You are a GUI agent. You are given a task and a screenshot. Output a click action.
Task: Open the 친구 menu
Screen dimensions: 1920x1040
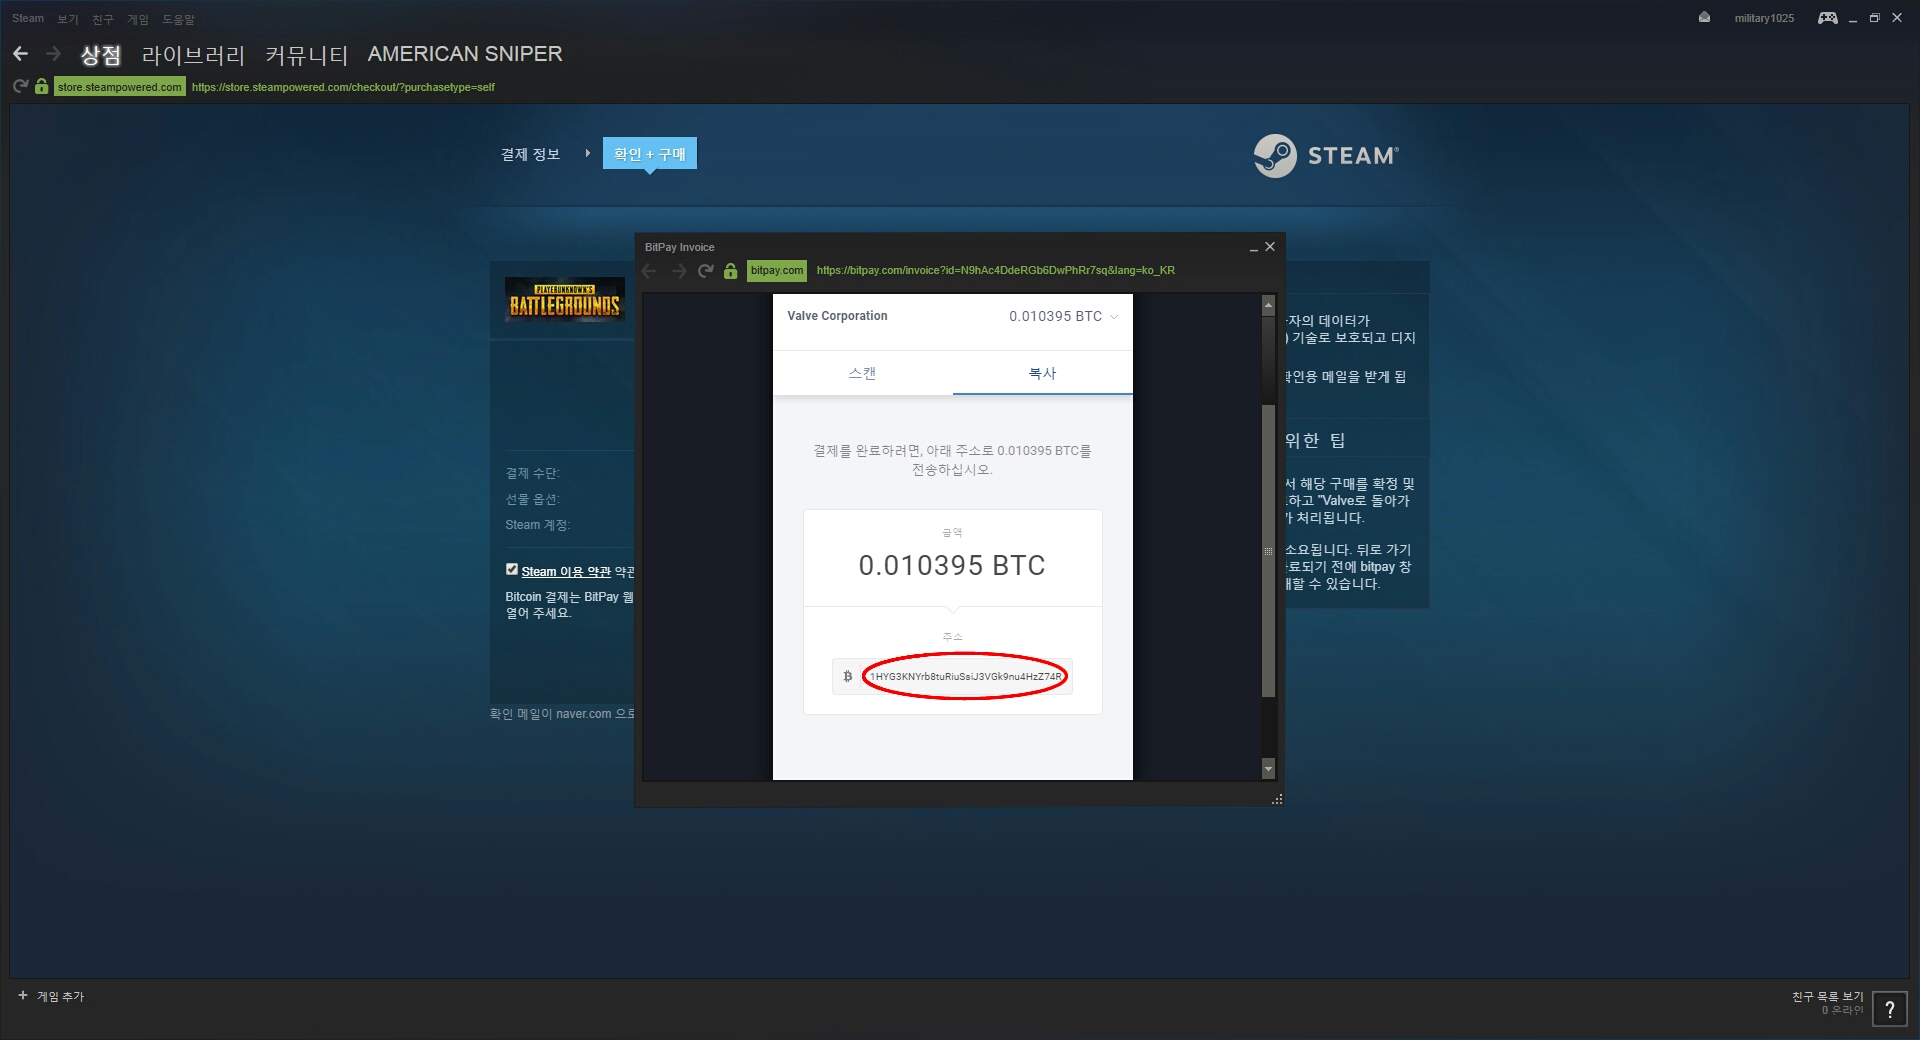[103, 19]
